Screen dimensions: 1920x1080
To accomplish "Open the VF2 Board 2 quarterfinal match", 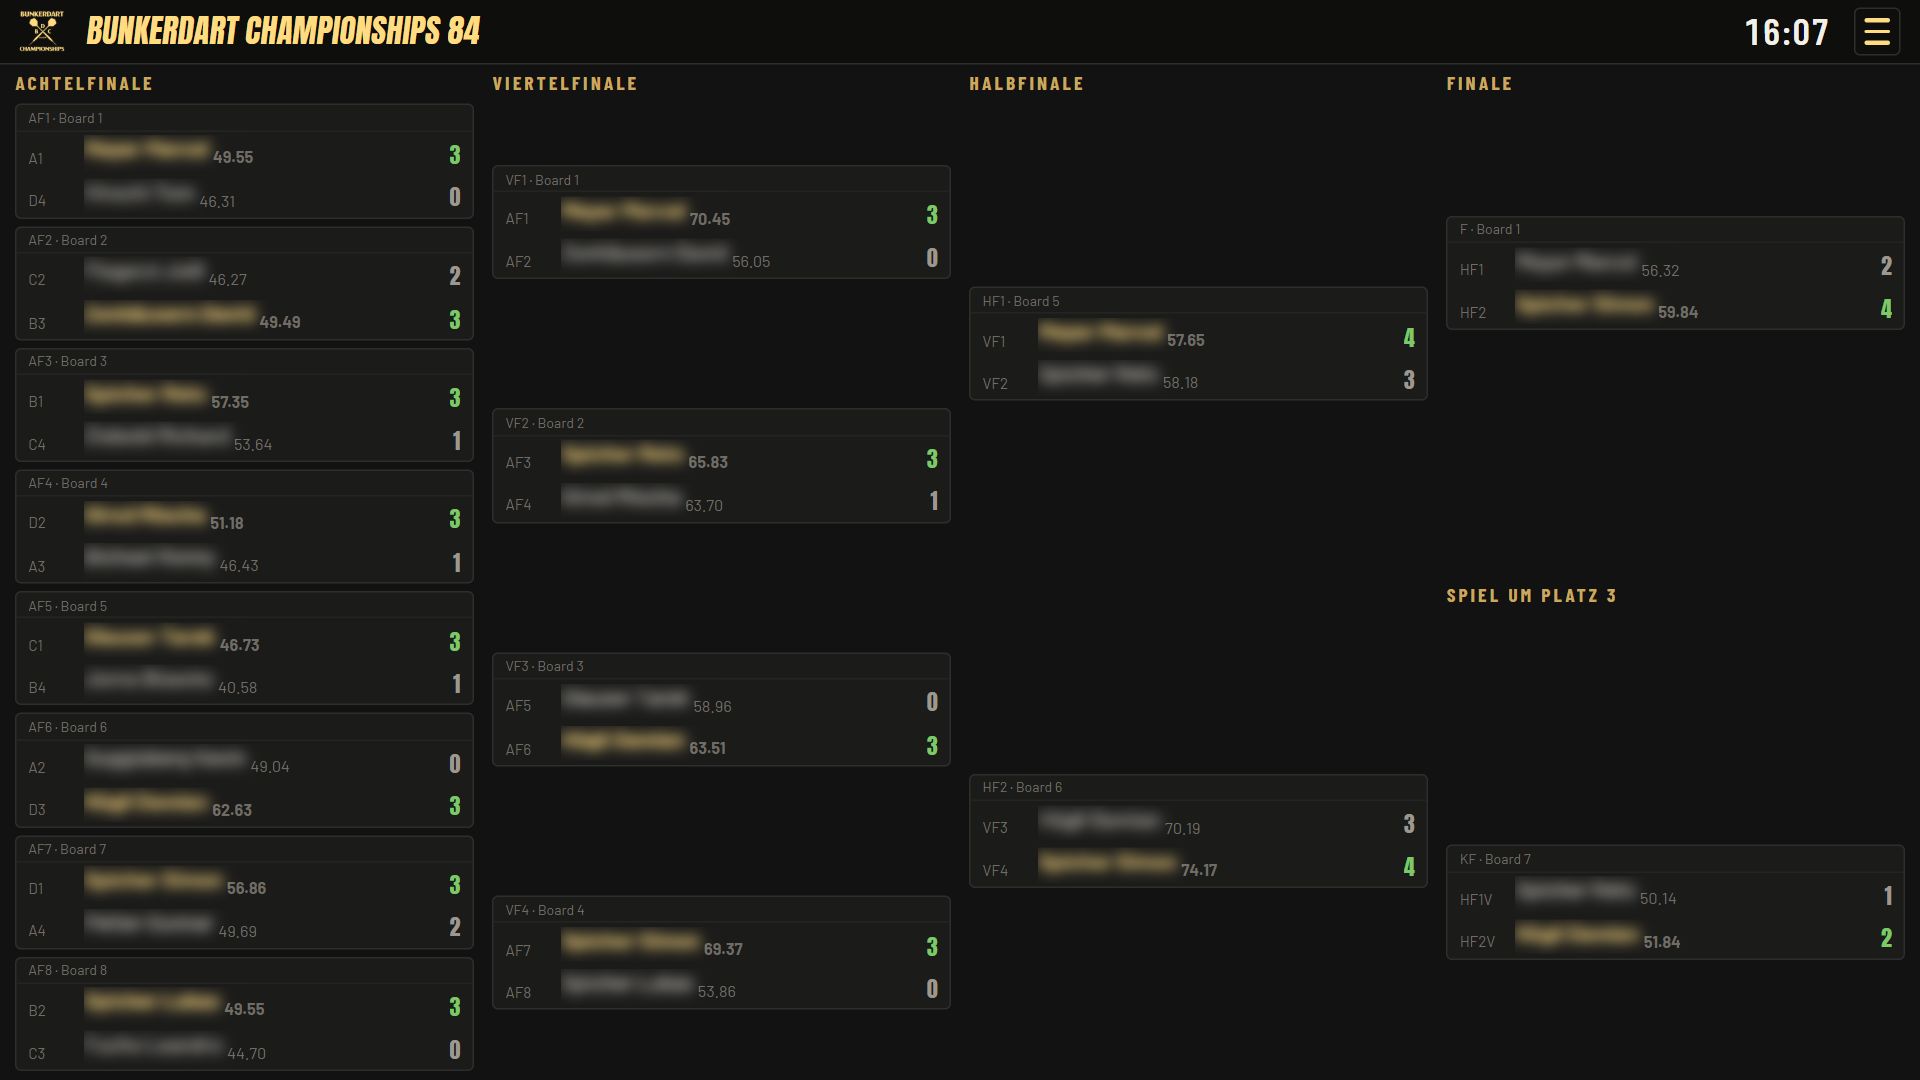I will coord(721,466).
